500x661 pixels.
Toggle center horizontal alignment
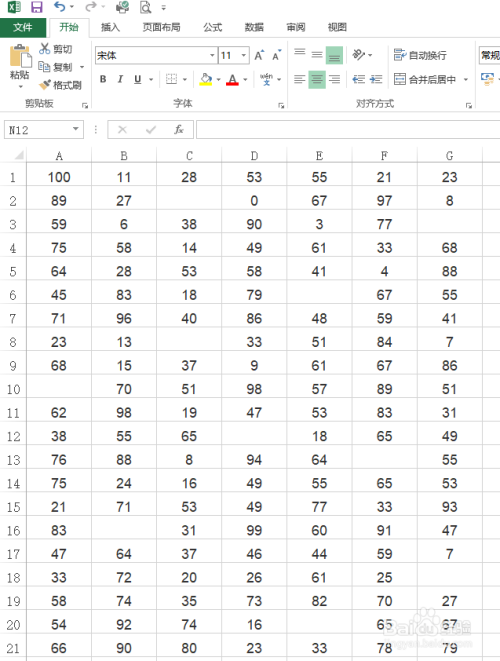click(317, 79)
